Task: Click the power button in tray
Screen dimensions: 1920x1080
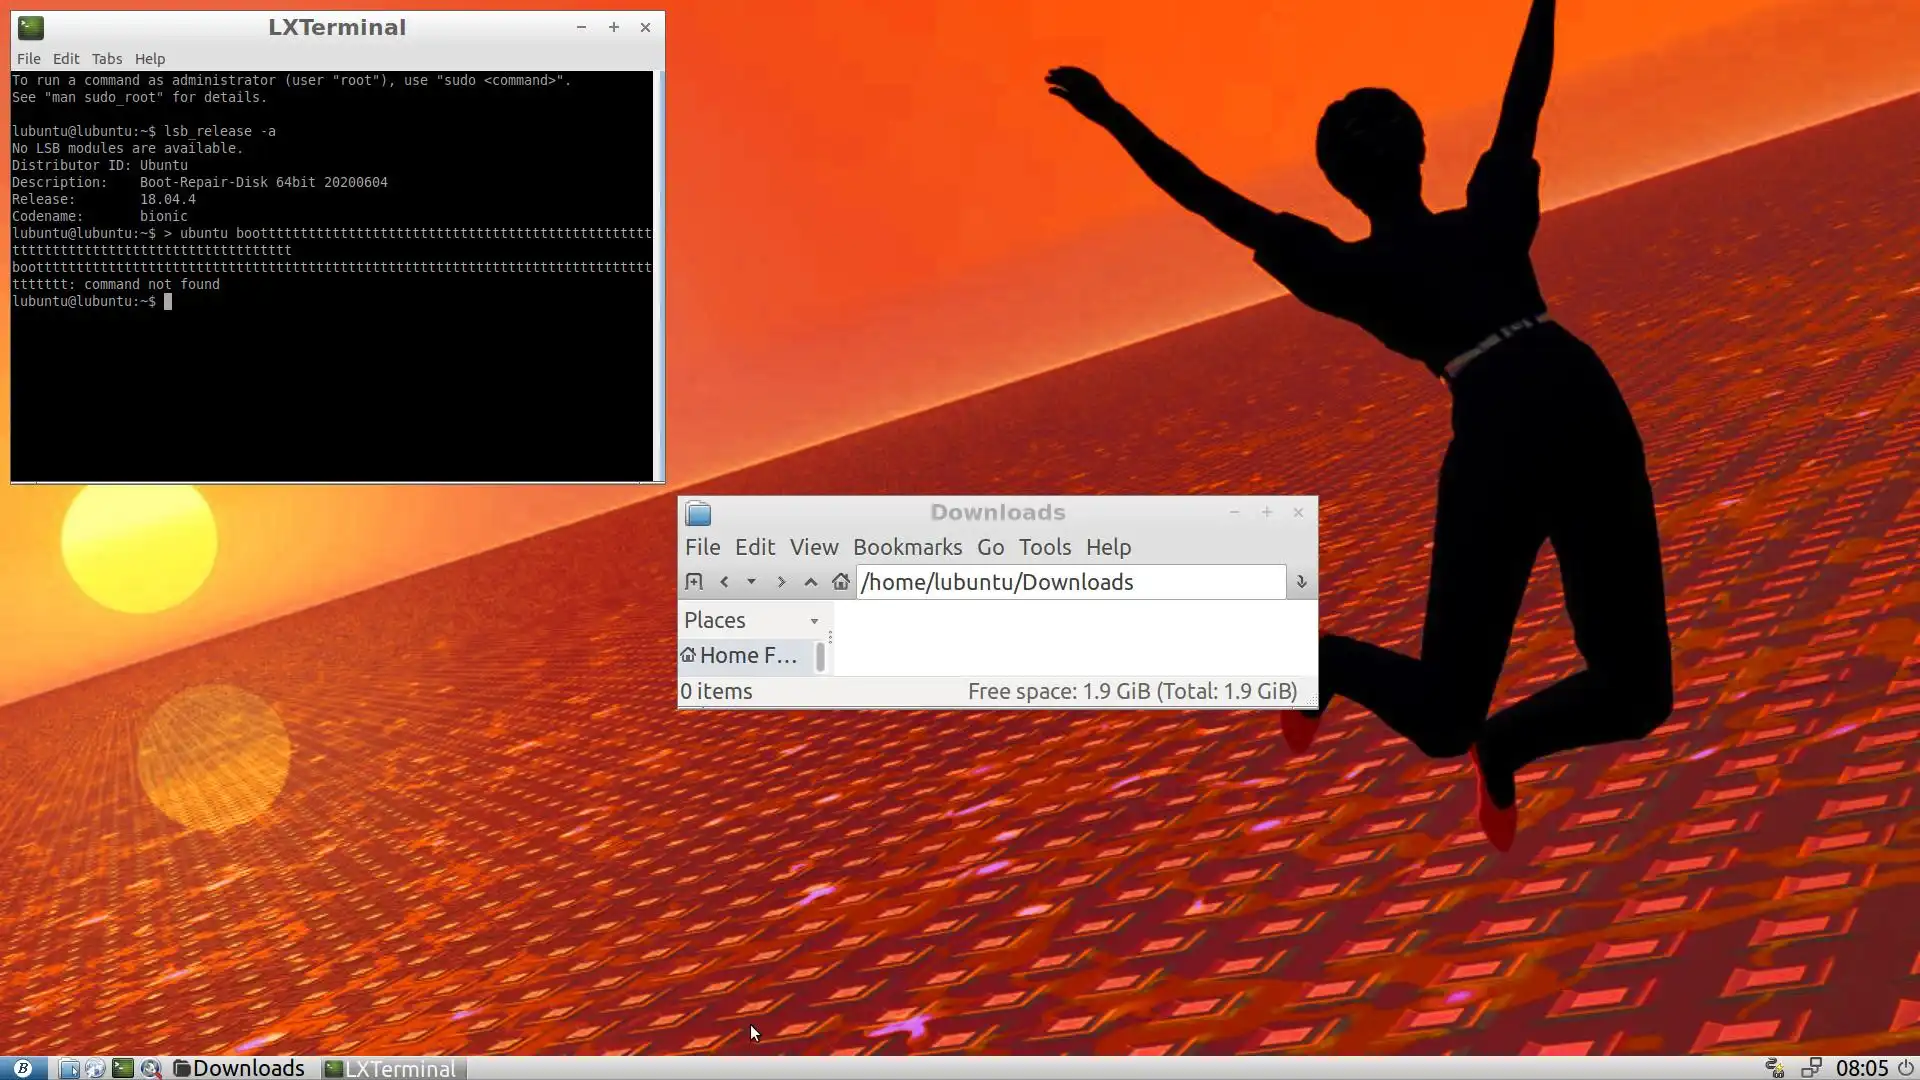Action: (1906, 1068)
